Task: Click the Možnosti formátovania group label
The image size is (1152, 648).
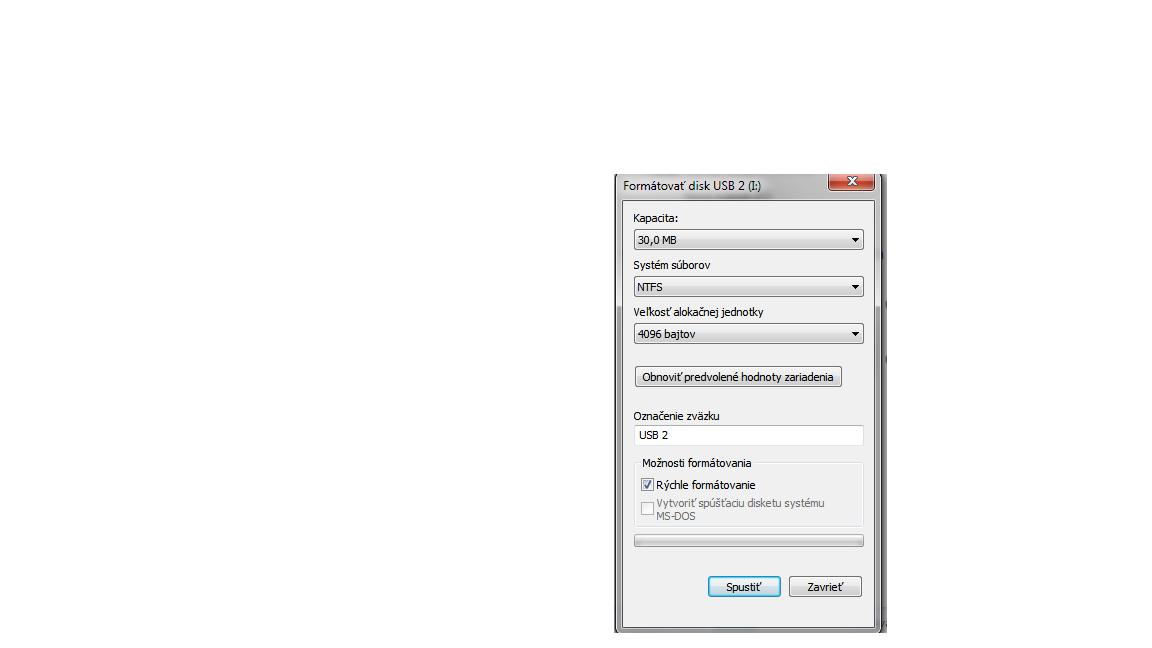Action: pyautogui.click(x=696, y=463)
